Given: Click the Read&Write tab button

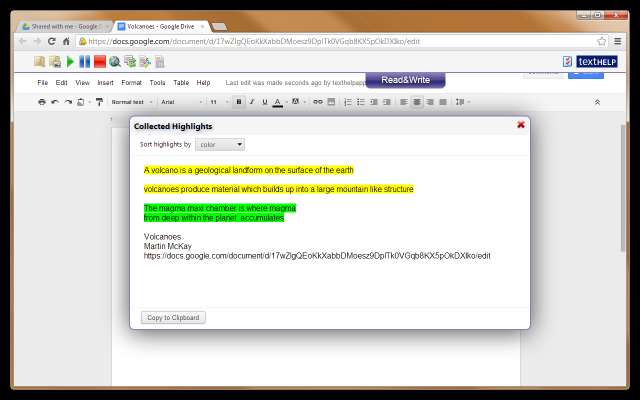Looking at the screenshot, I should (405, 80).
